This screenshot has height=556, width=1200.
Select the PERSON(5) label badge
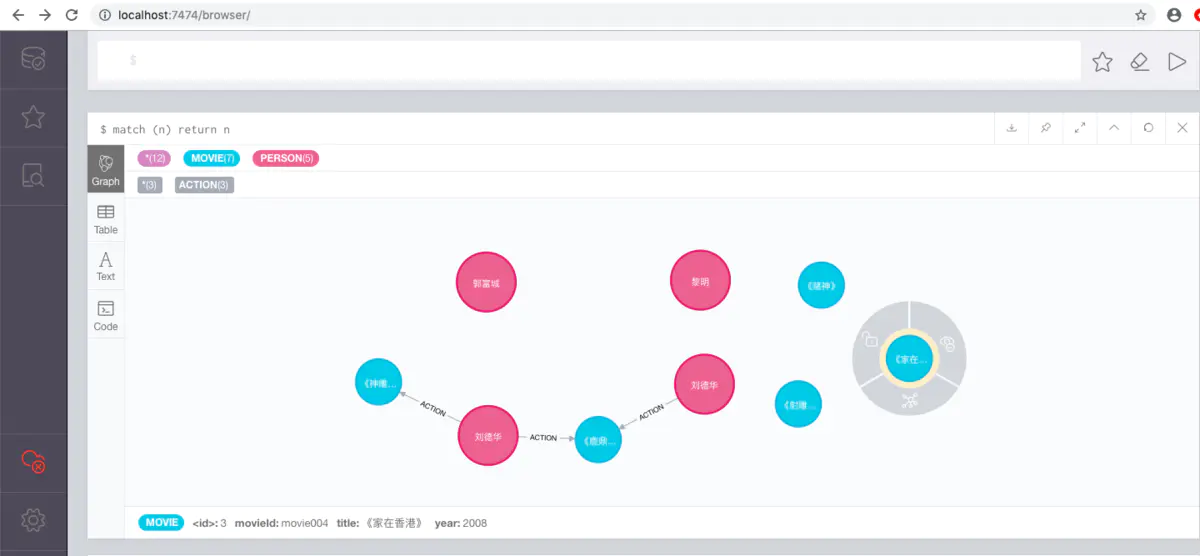coord(286,158)
